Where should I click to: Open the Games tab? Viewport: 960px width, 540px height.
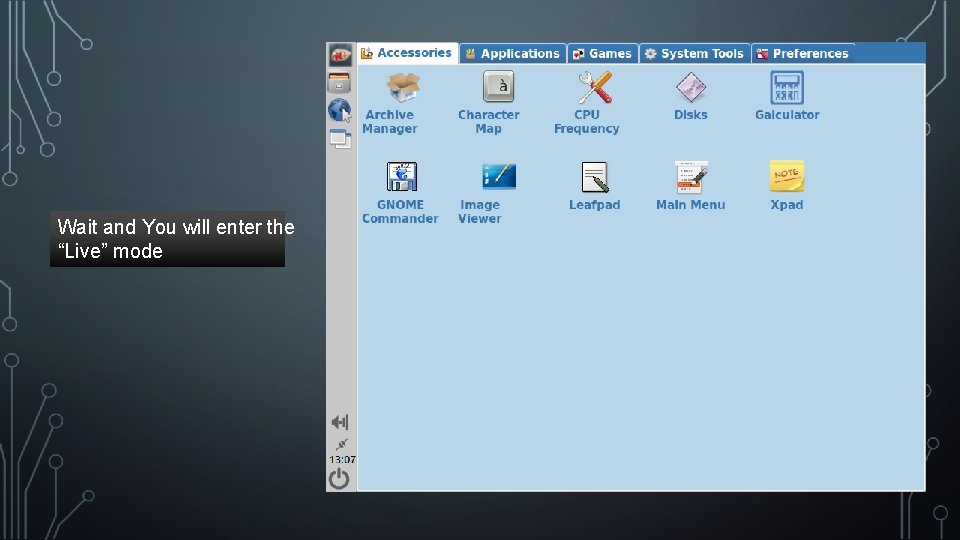click(x=602, y=54)
